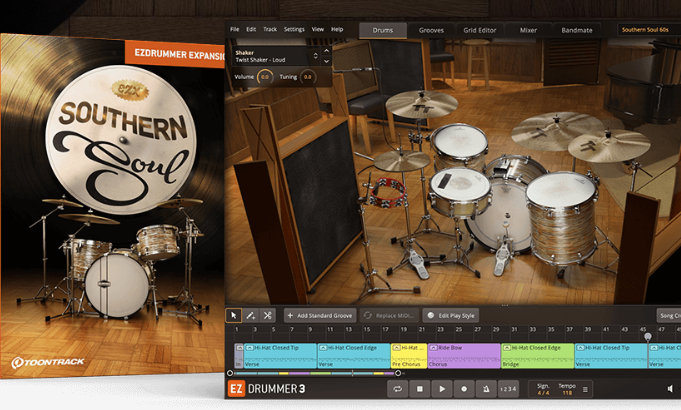Click the song overview left range handle
This screenshot has height=410, width=681.
230,373
